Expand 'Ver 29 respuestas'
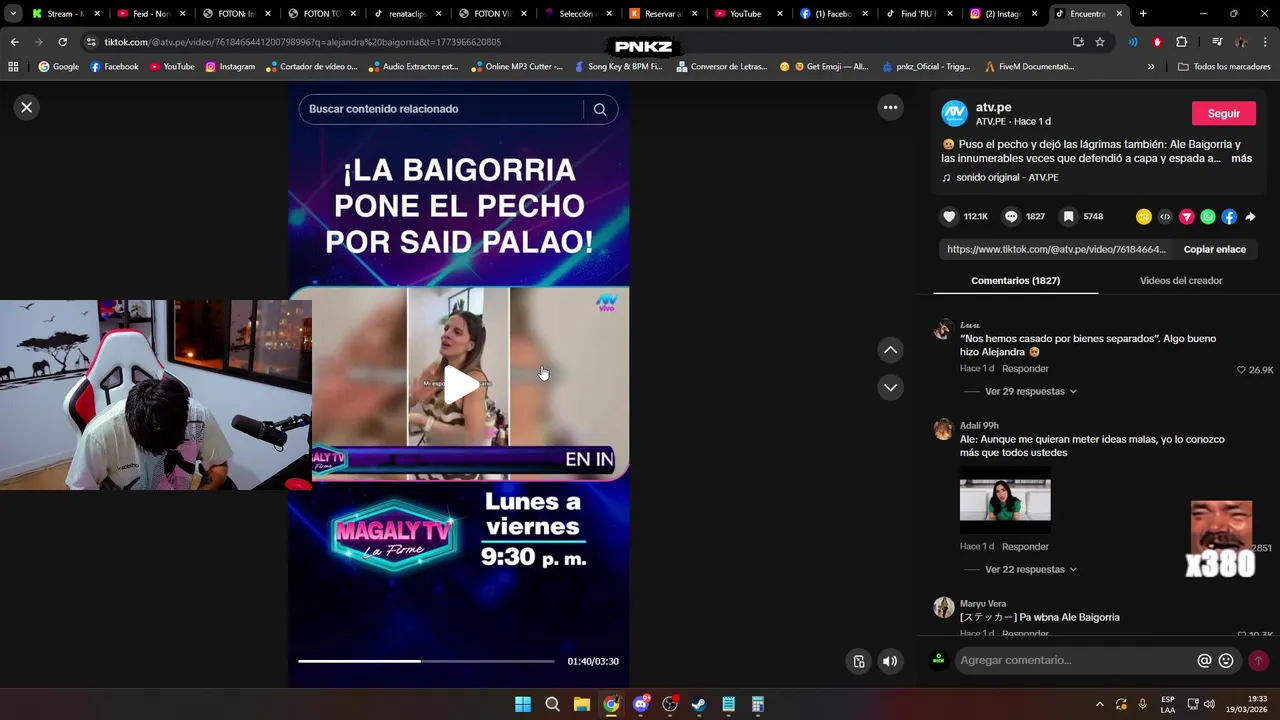 [x=1030, y=391]
